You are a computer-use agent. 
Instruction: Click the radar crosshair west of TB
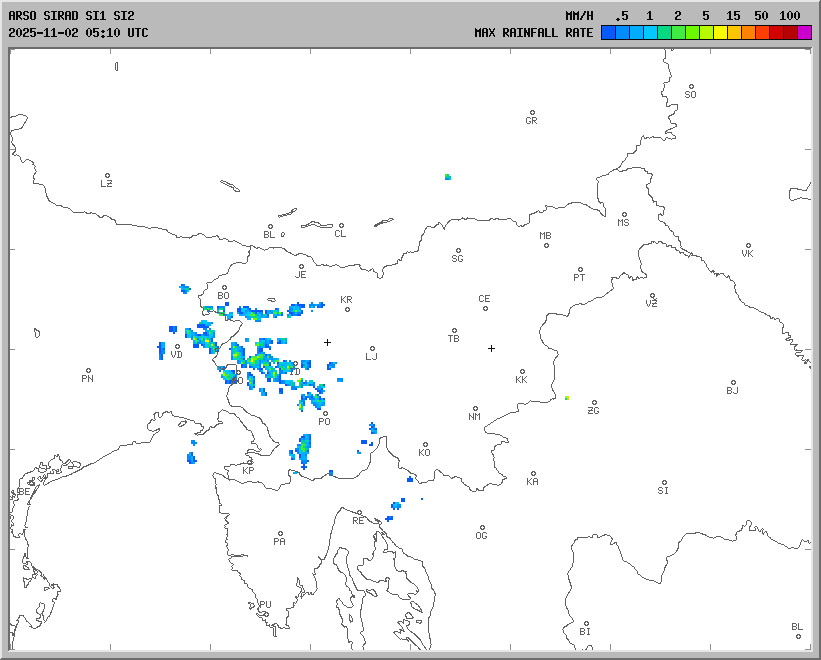click(x=327, y=342)
